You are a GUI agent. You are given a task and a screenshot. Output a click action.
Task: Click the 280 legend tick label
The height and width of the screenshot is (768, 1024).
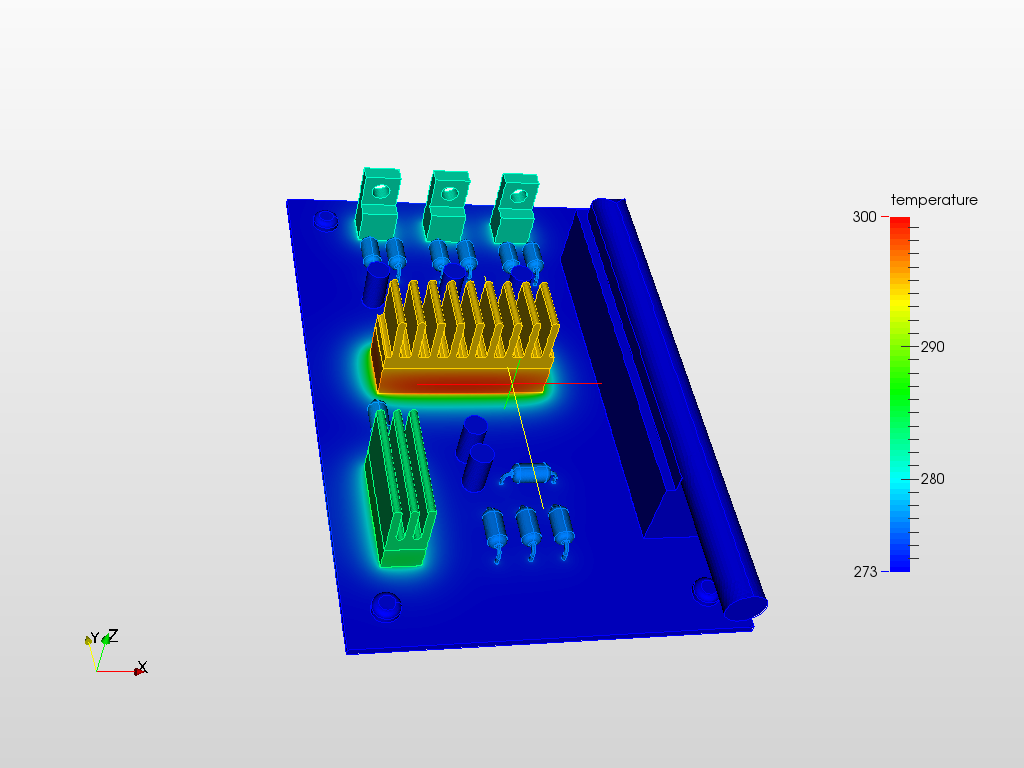(x=932, y=479)
